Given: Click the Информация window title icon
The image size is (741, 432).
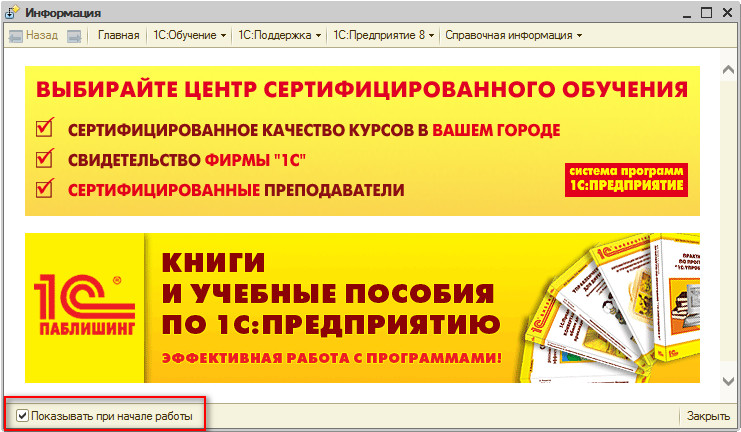Looking at the screenshot, I should pyautogui.click(x=12, y=13).
